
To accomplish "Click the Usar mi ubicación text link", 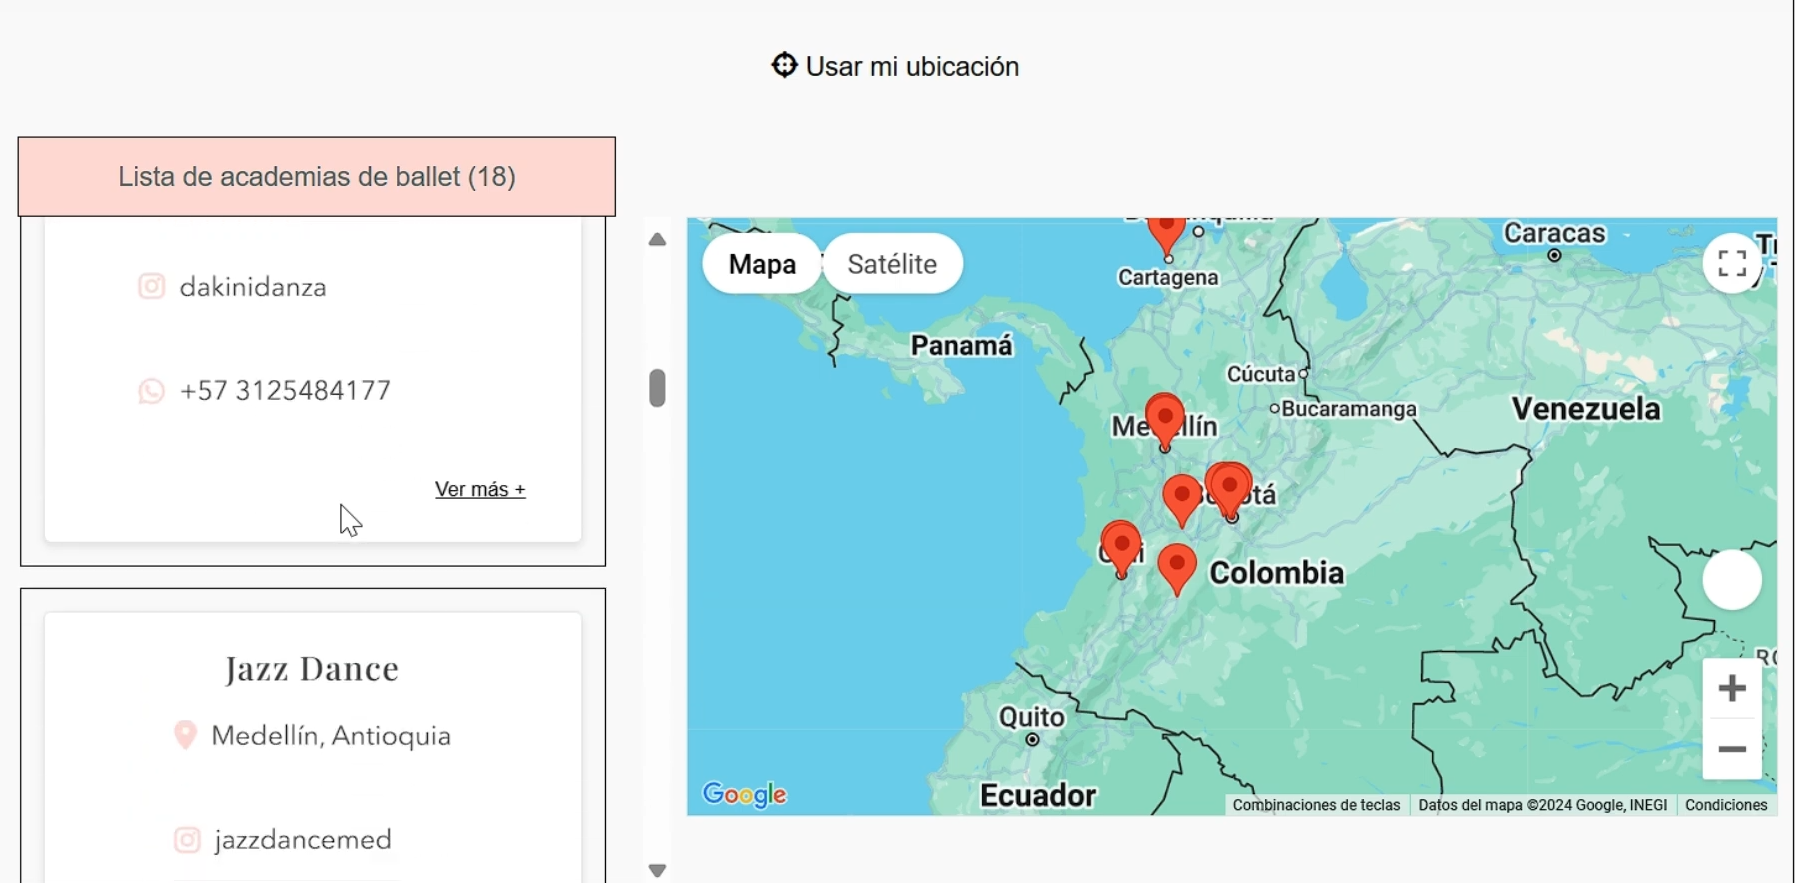I will tap(912, 67).
